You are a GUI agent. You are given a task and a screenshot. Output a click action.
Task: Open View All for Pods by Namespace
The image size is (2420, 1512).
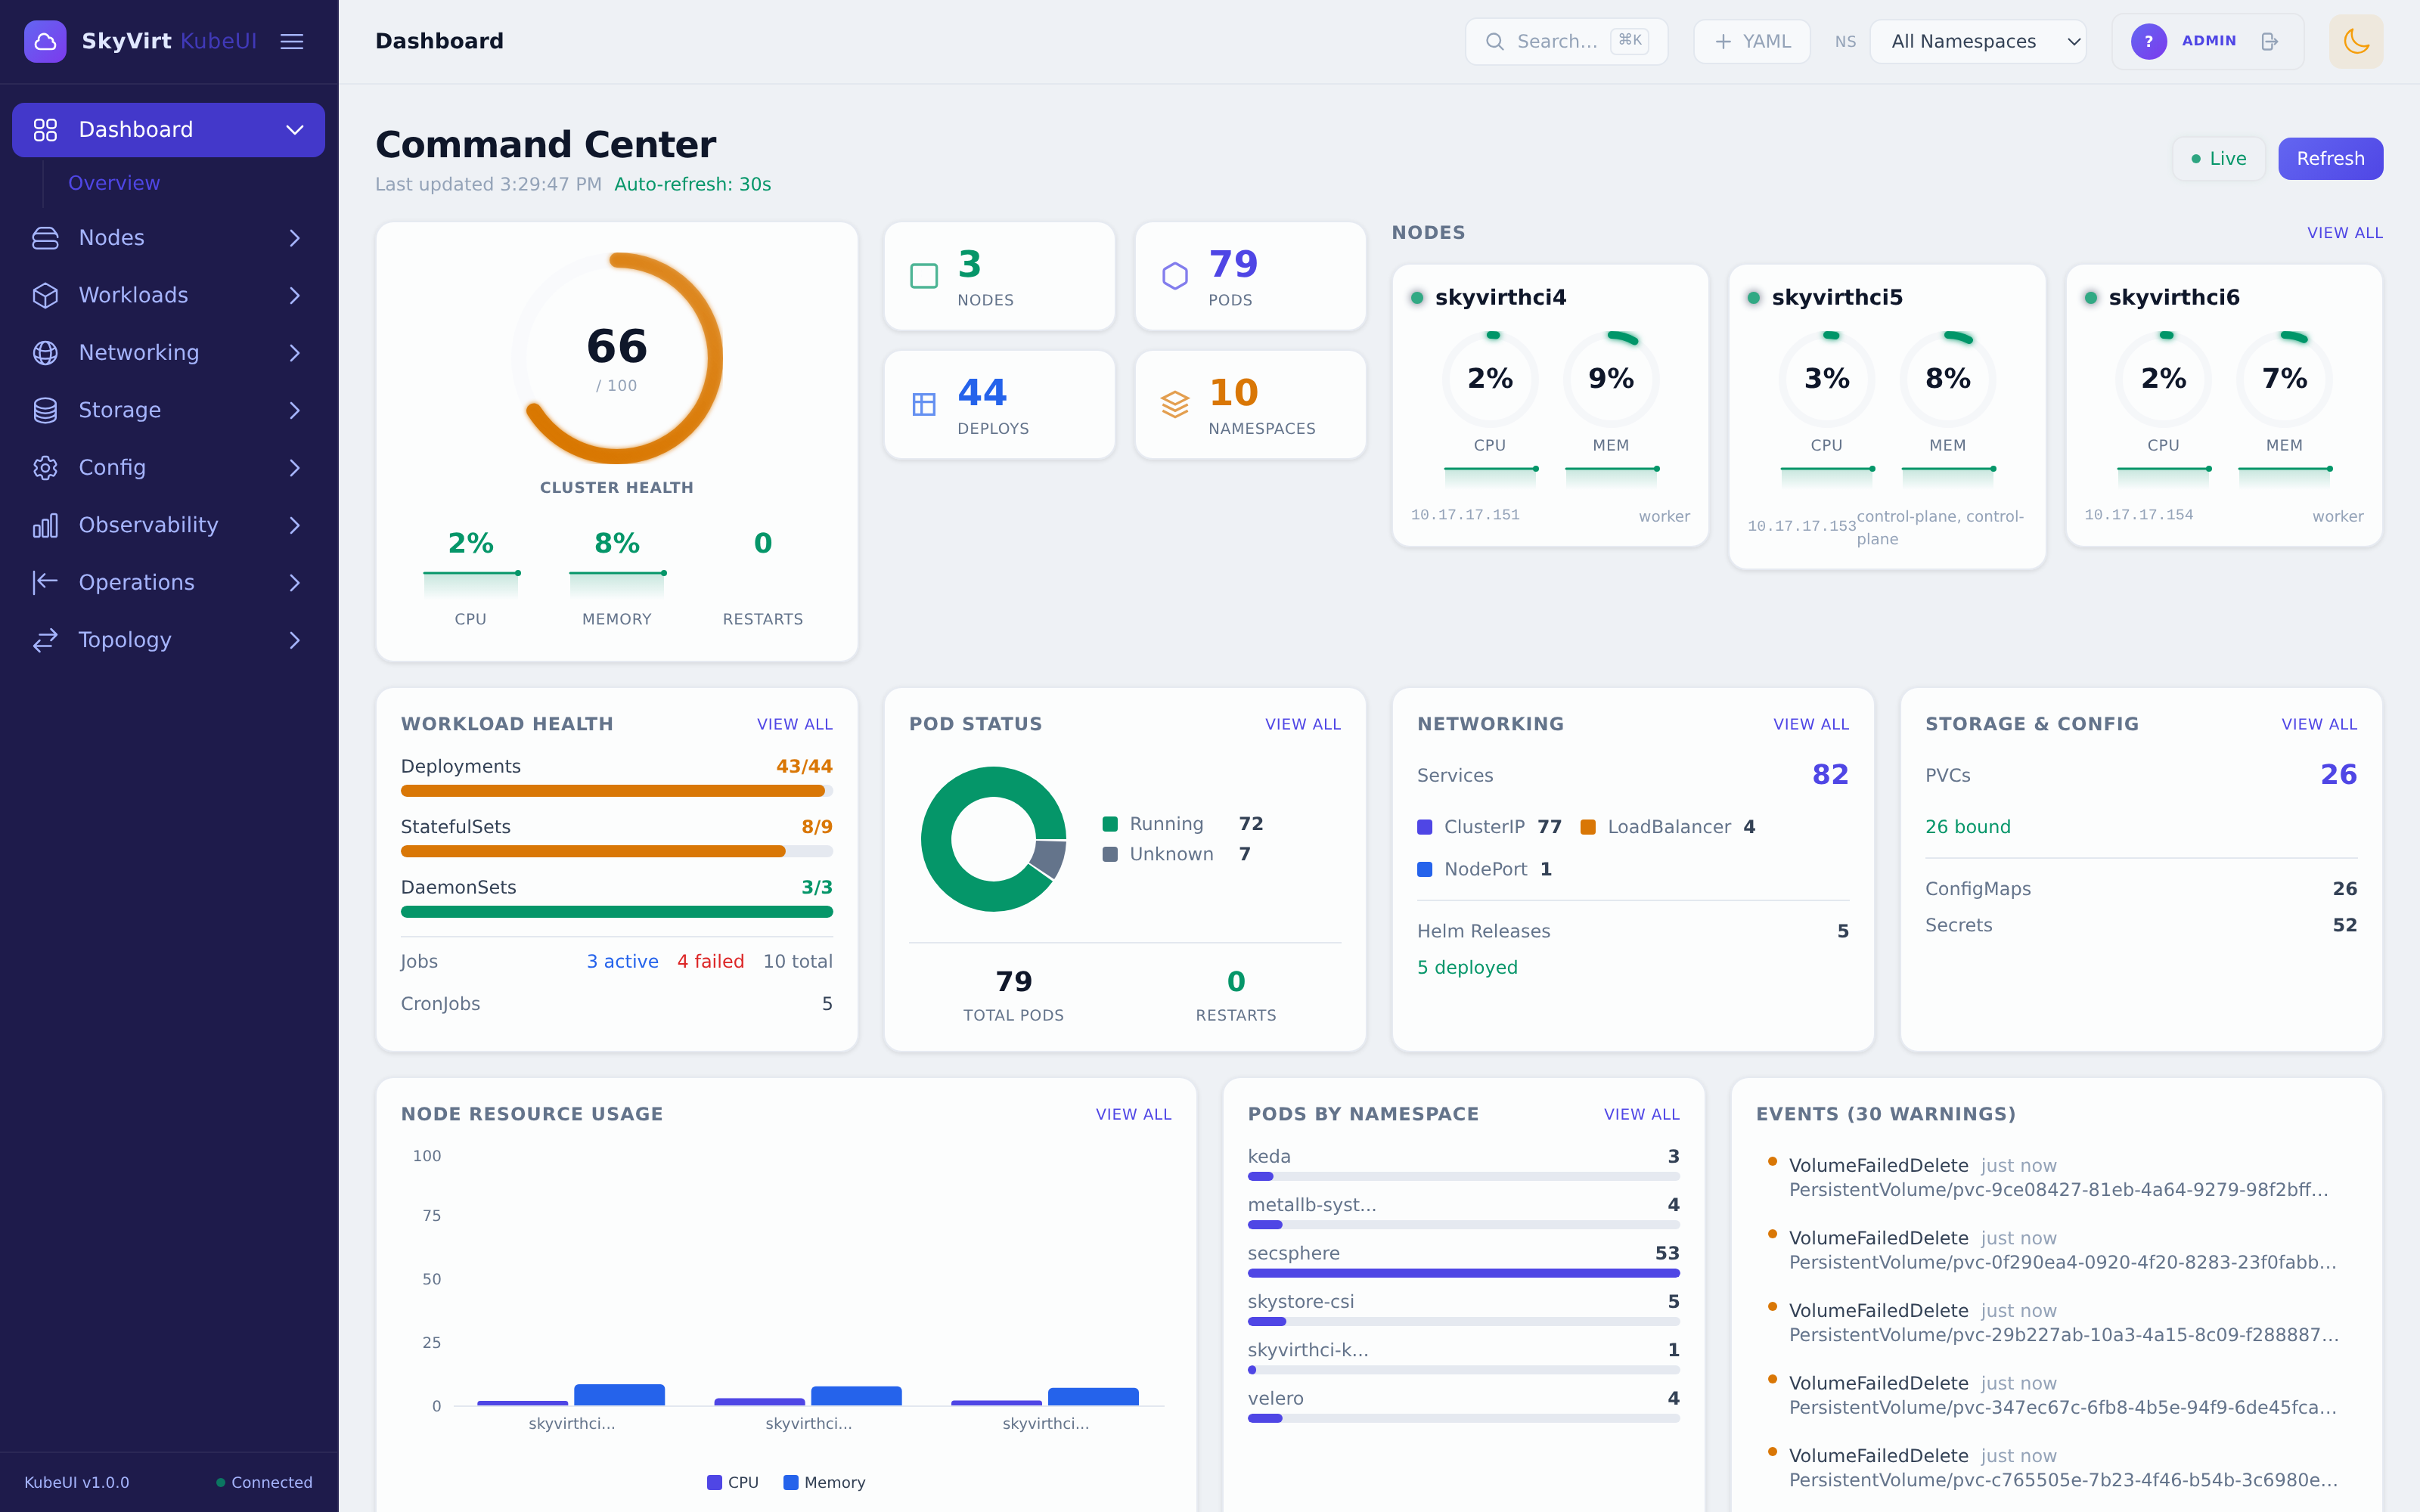(x=1641, y=1114)
